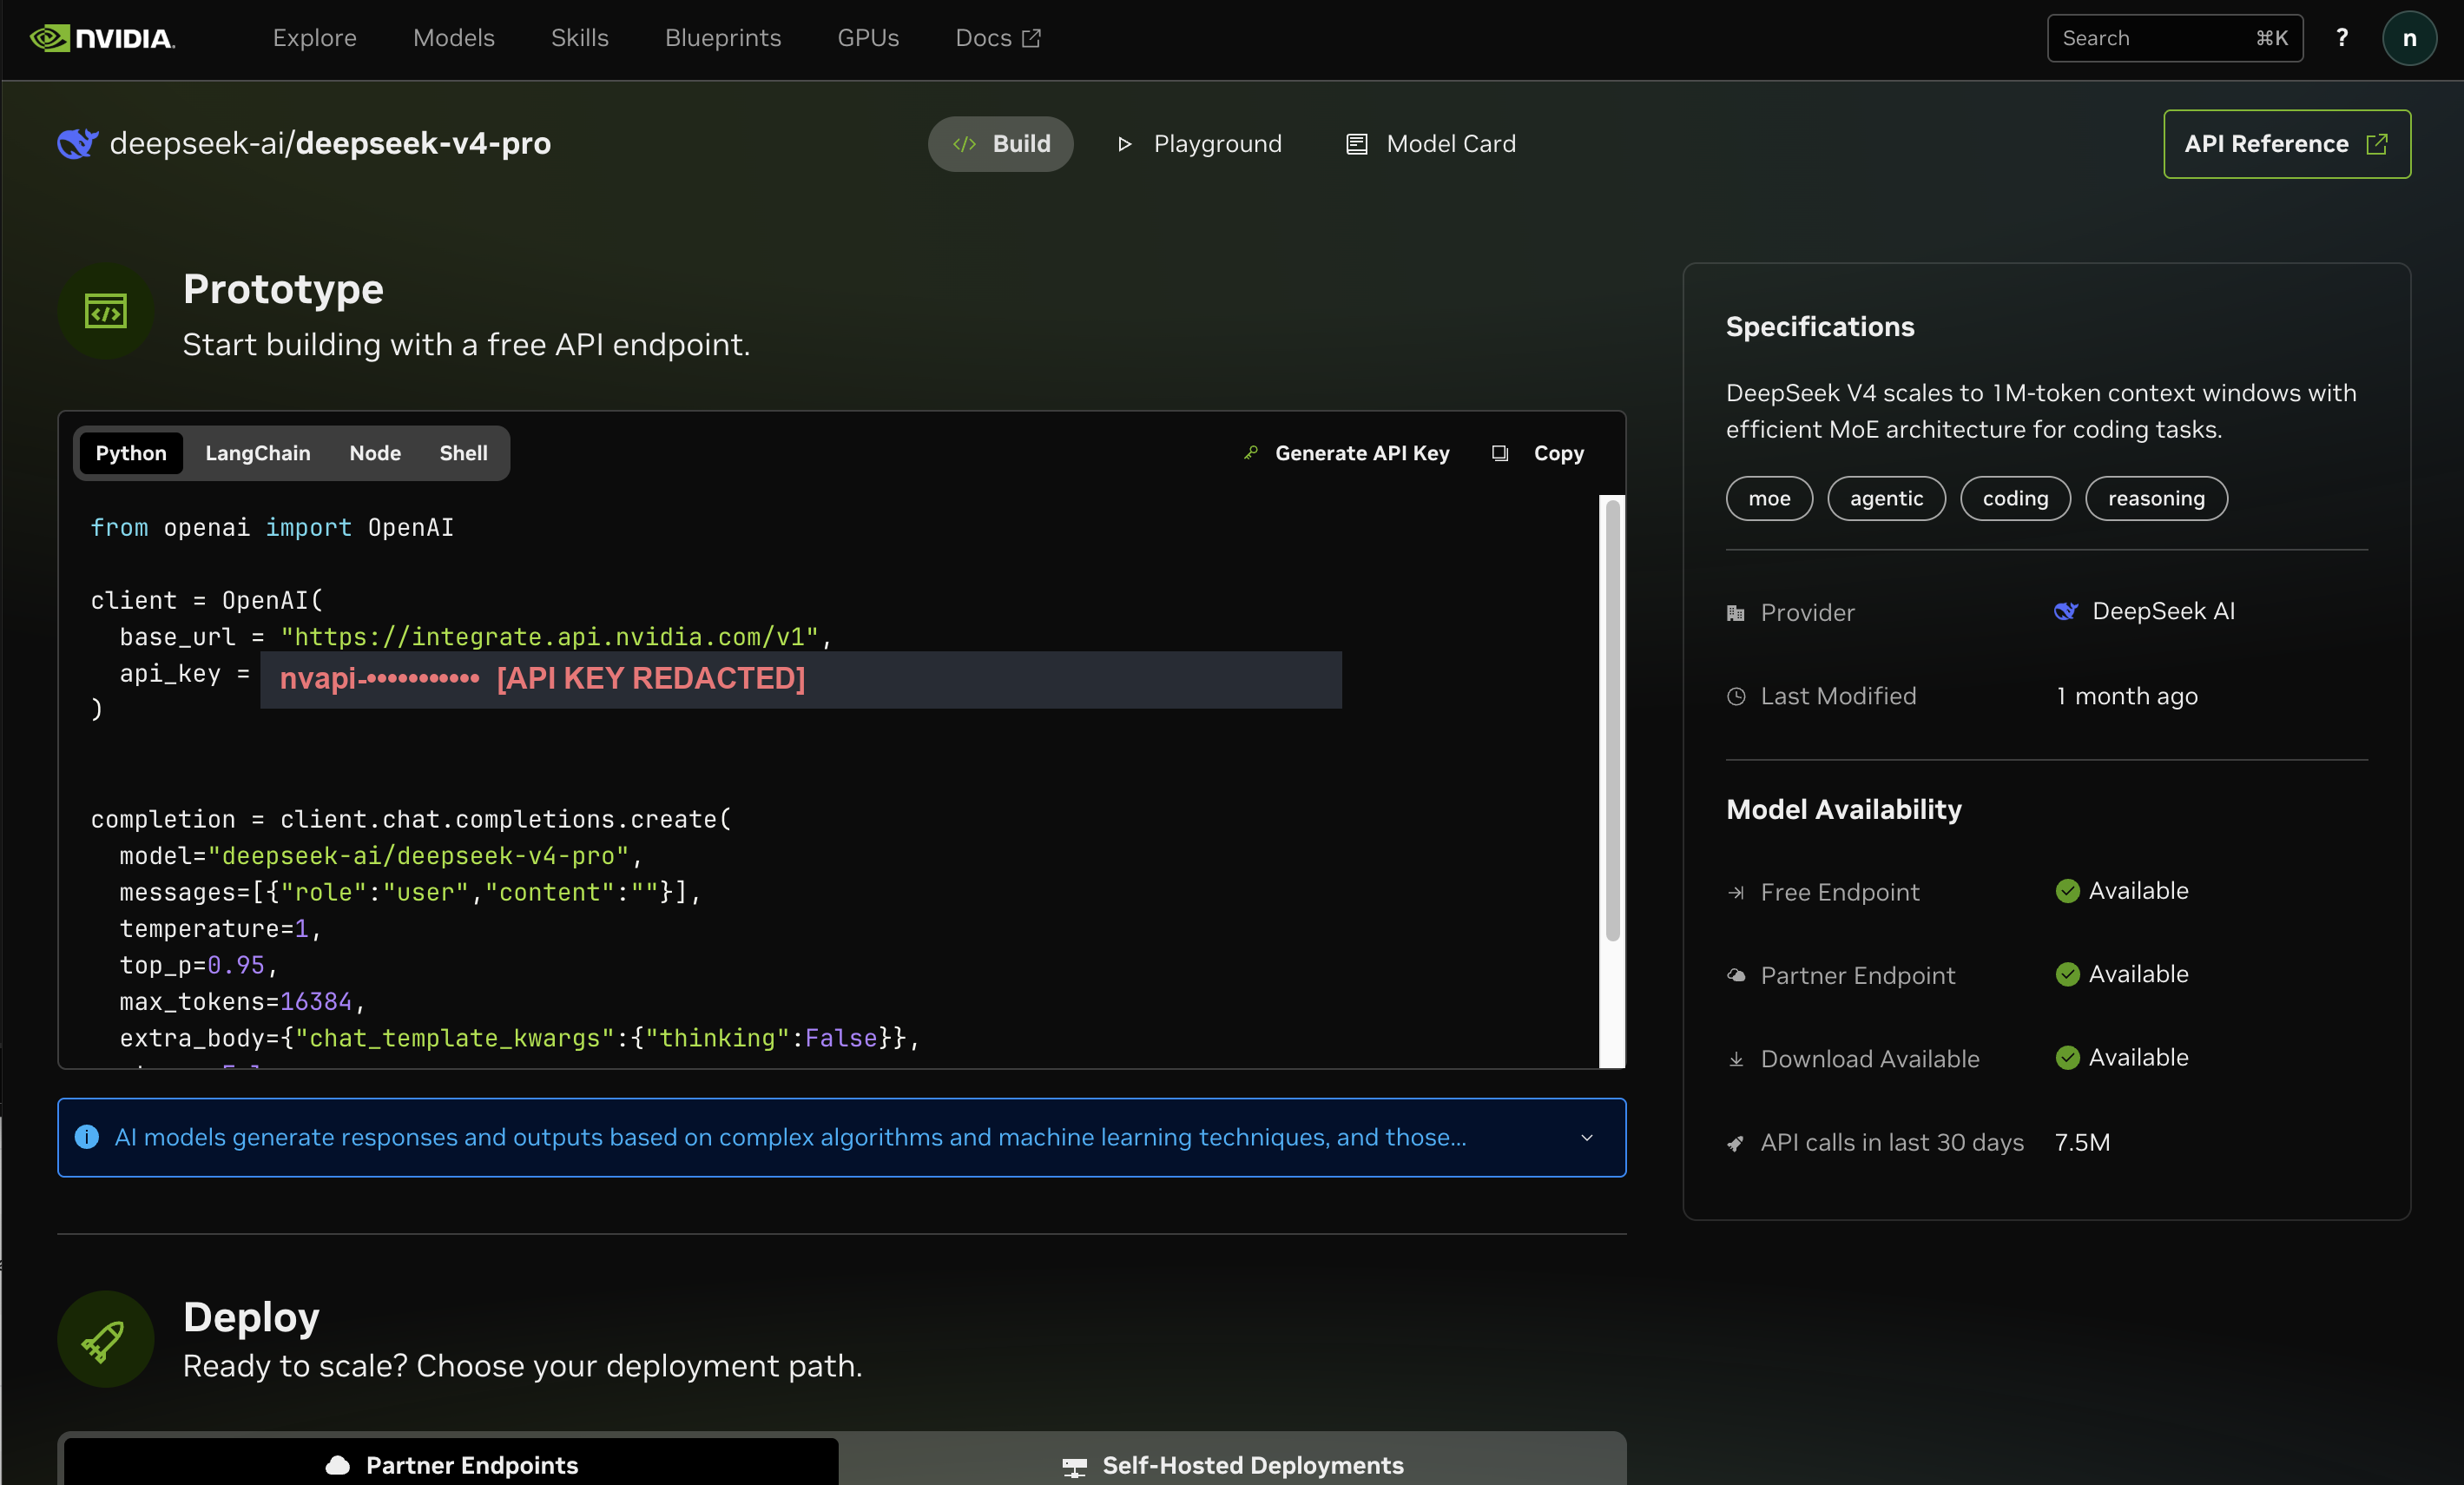This screenshot has width=2464, height=1485.
Task: Click the green check beside Partner Endpoint Available
Action: [2067, 974]
